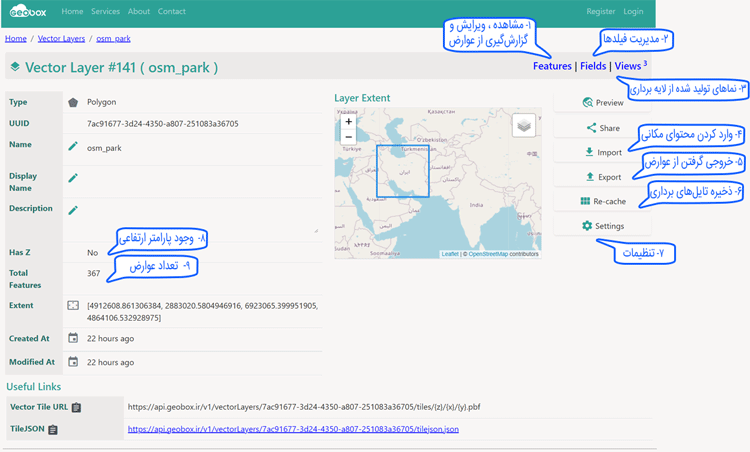Open the tilejson.json URL link
The height and width of the screenshot is (452, 750).
pyautogui.click(x=293, y=429)
